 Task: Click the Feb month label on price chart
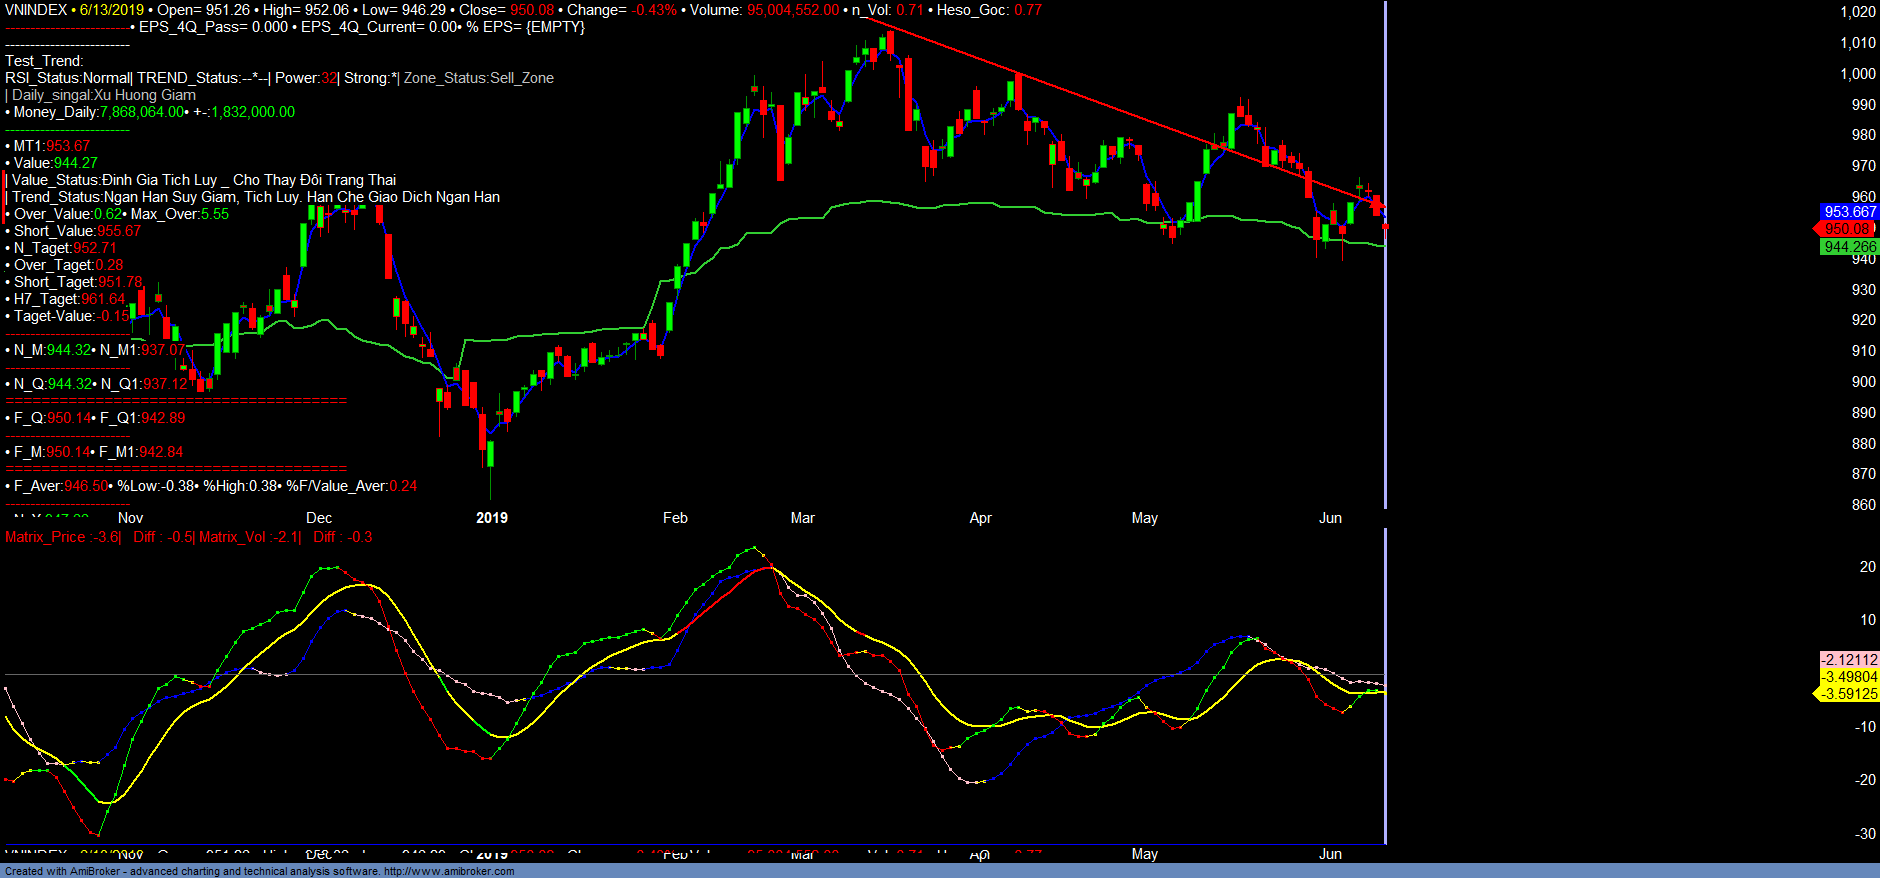(675, 518)
